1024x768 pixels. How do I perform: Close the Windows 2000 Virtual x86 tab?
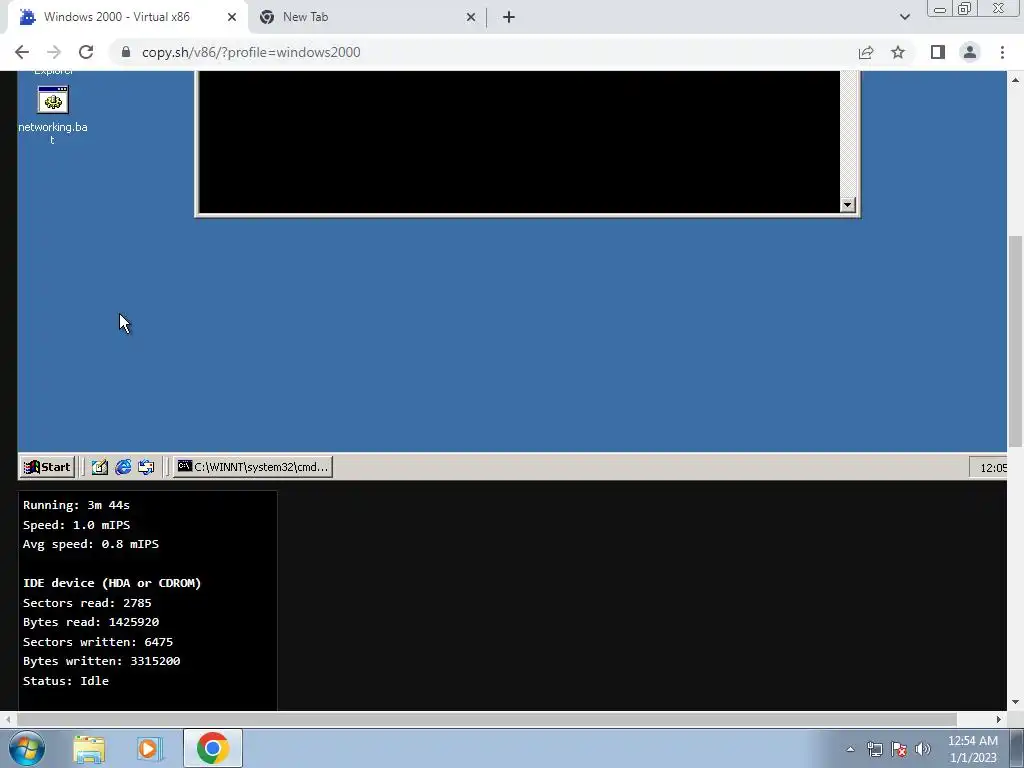tap(232, 17)
